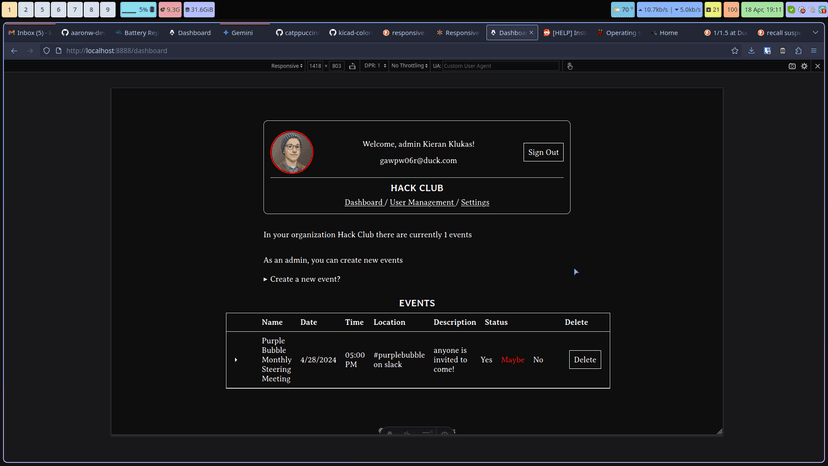Select Yes status for the event
828x466 pixels.
486,360
